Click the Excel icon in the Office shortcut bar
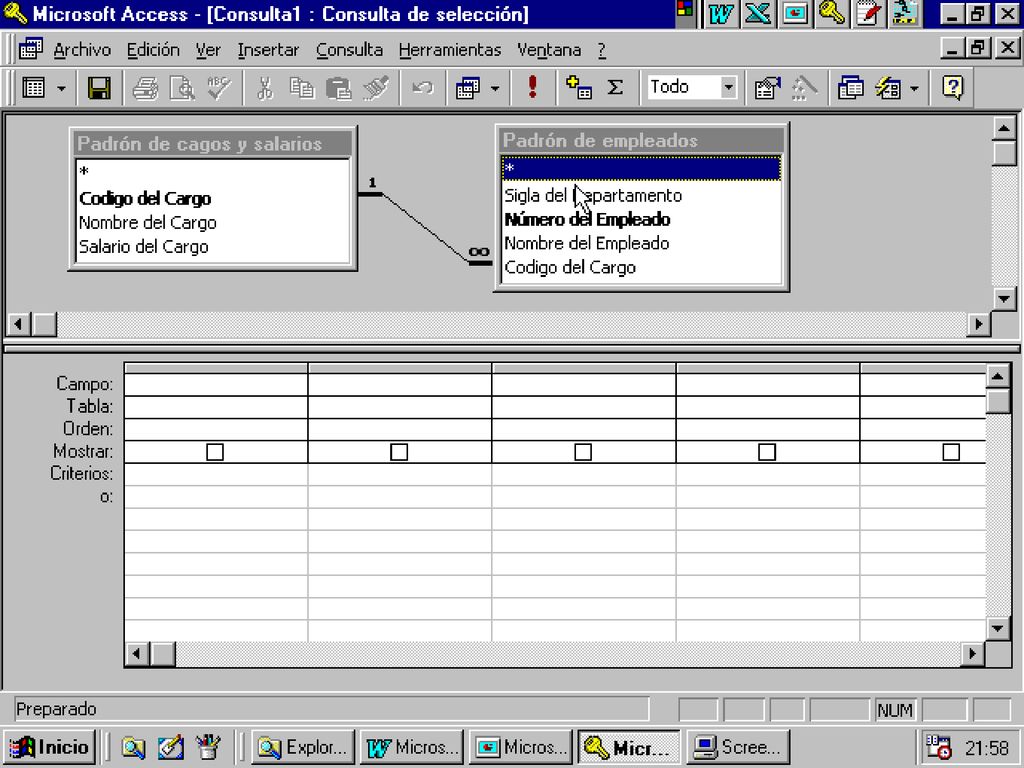 point(758,14)
